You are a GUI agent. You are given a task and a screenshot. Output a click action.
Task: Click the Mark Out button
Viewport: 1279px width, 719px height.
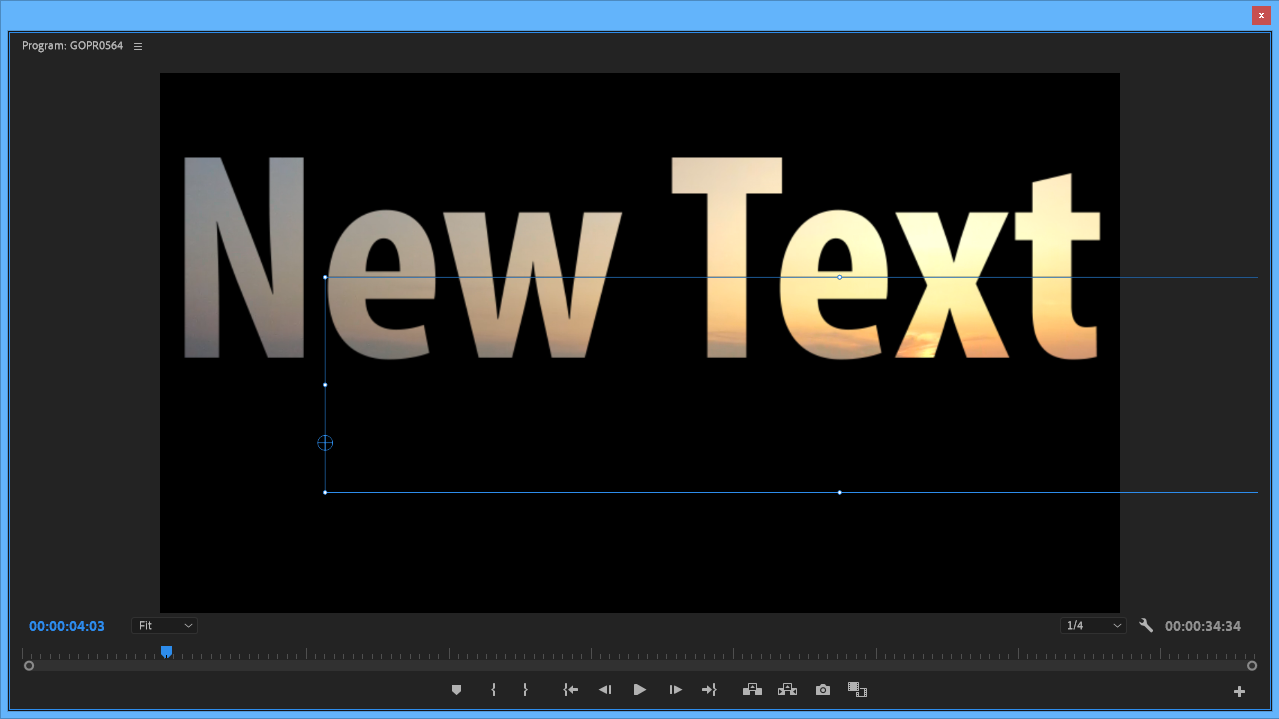525,690
